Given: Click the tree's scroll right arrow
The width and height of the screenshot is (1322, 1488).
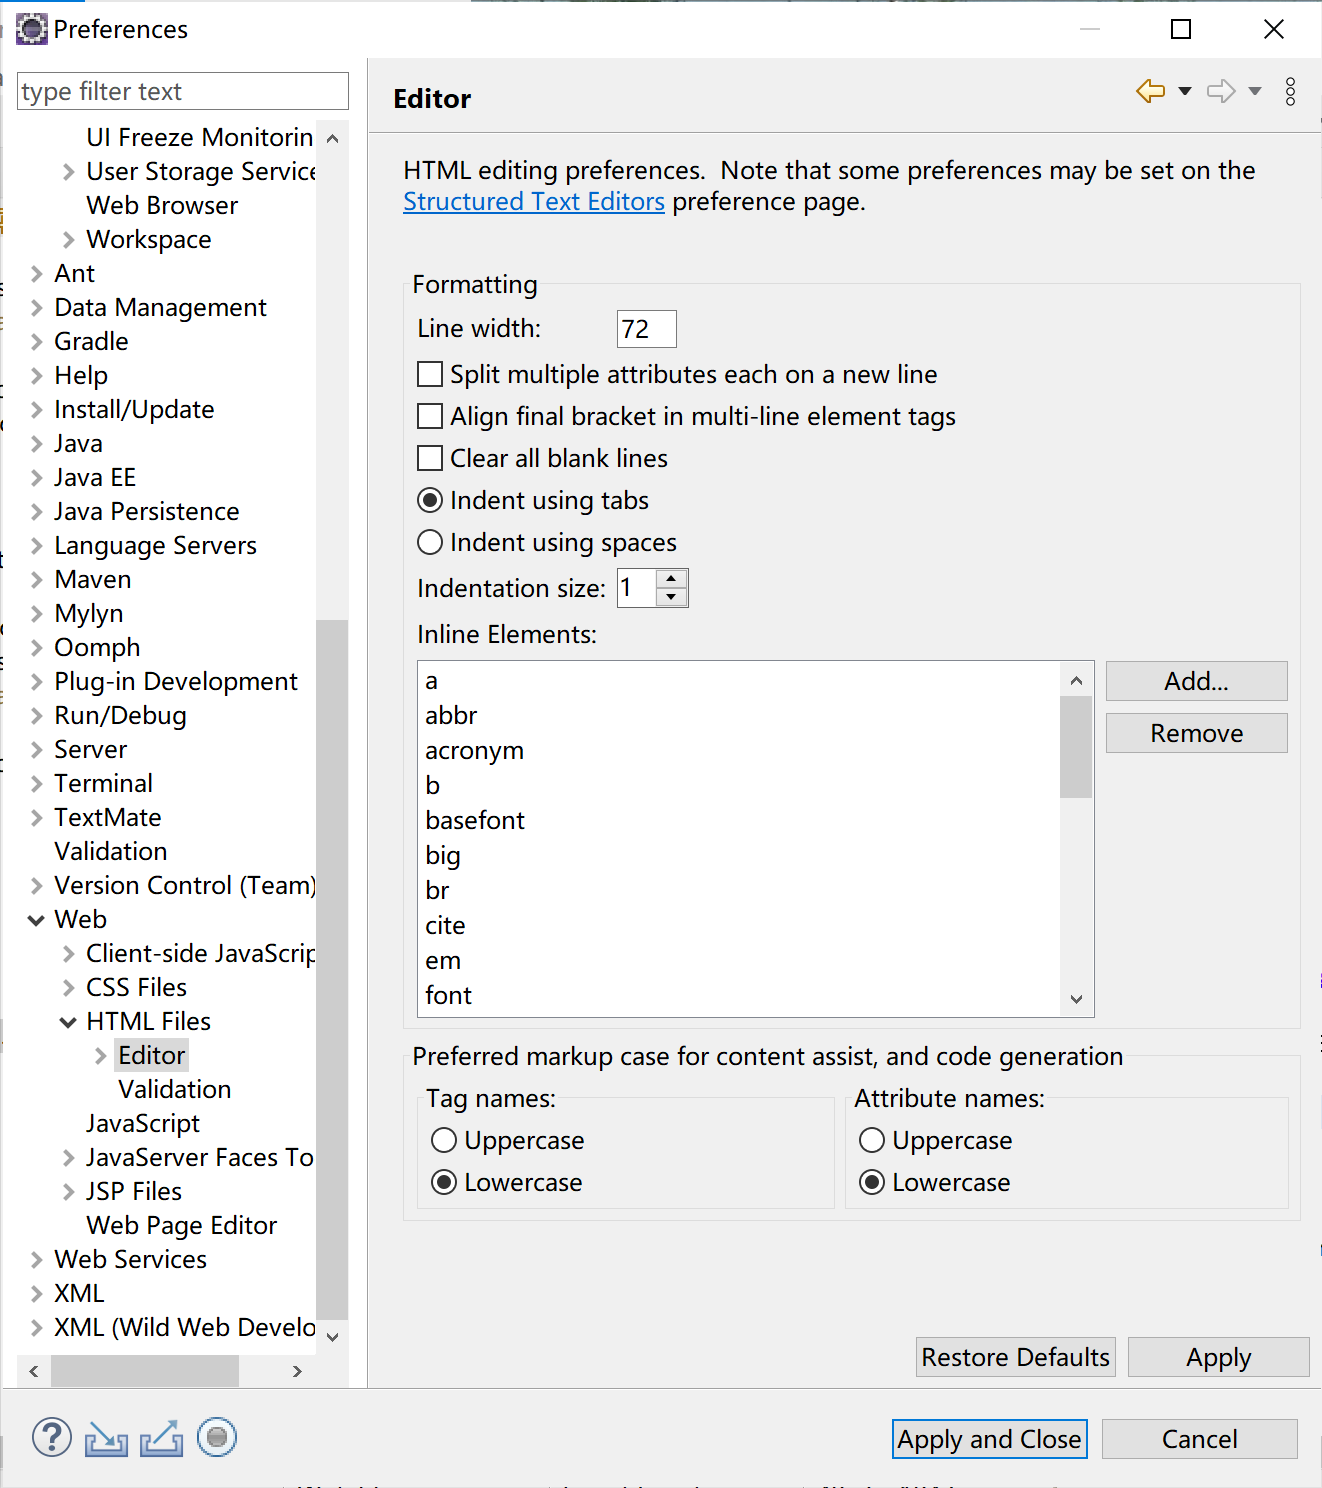Looking at the screenshot, I should click(297, 1371).
